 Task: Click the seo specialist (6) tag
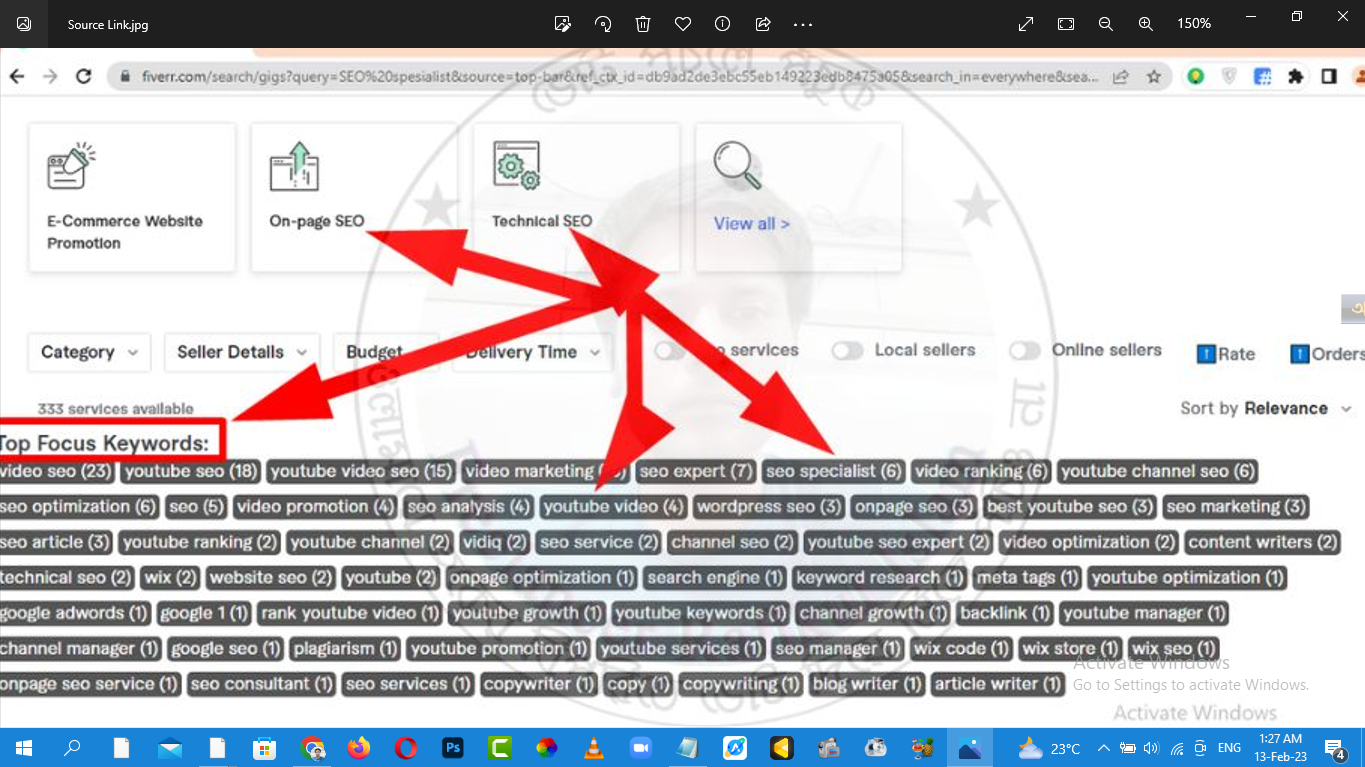(834, 471)
